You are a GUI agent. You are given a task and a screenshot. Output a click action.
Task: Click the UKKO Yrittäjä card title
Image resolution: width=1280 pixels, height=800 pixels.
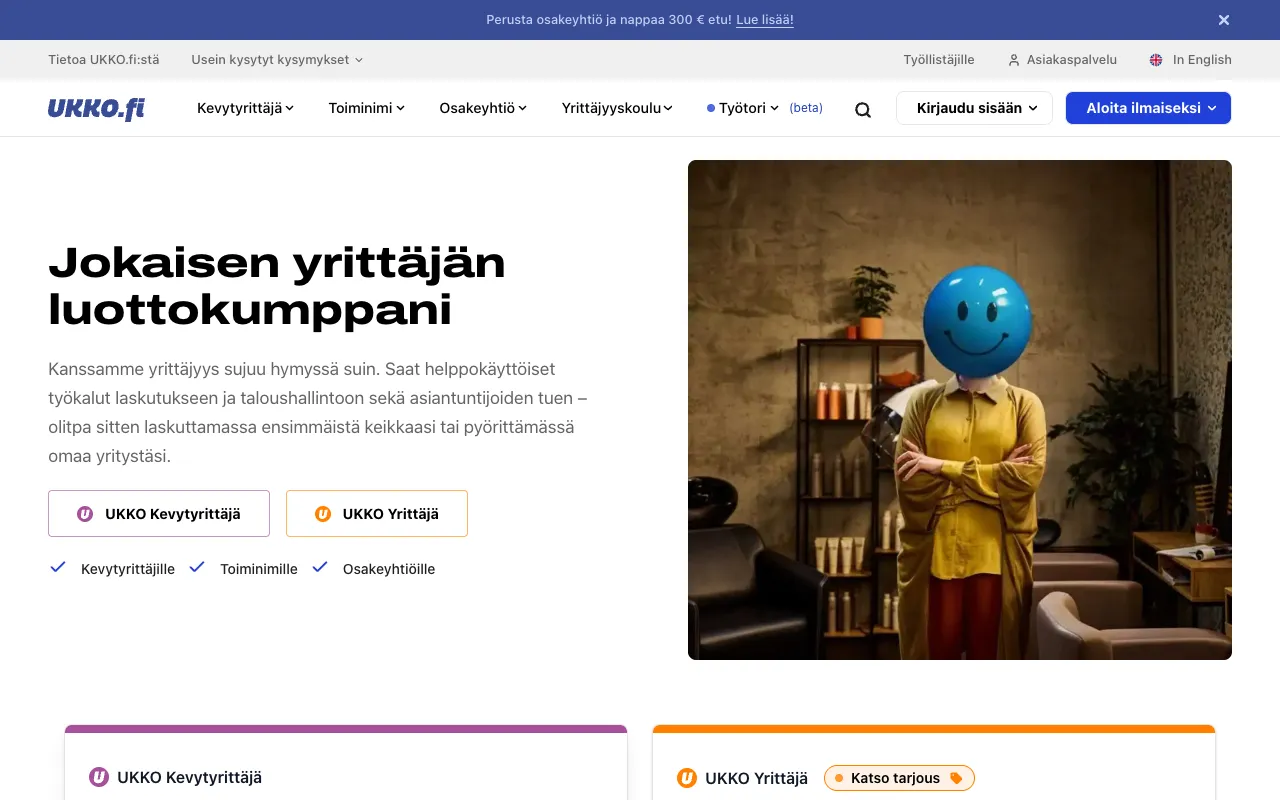click(x=757, y=778)
